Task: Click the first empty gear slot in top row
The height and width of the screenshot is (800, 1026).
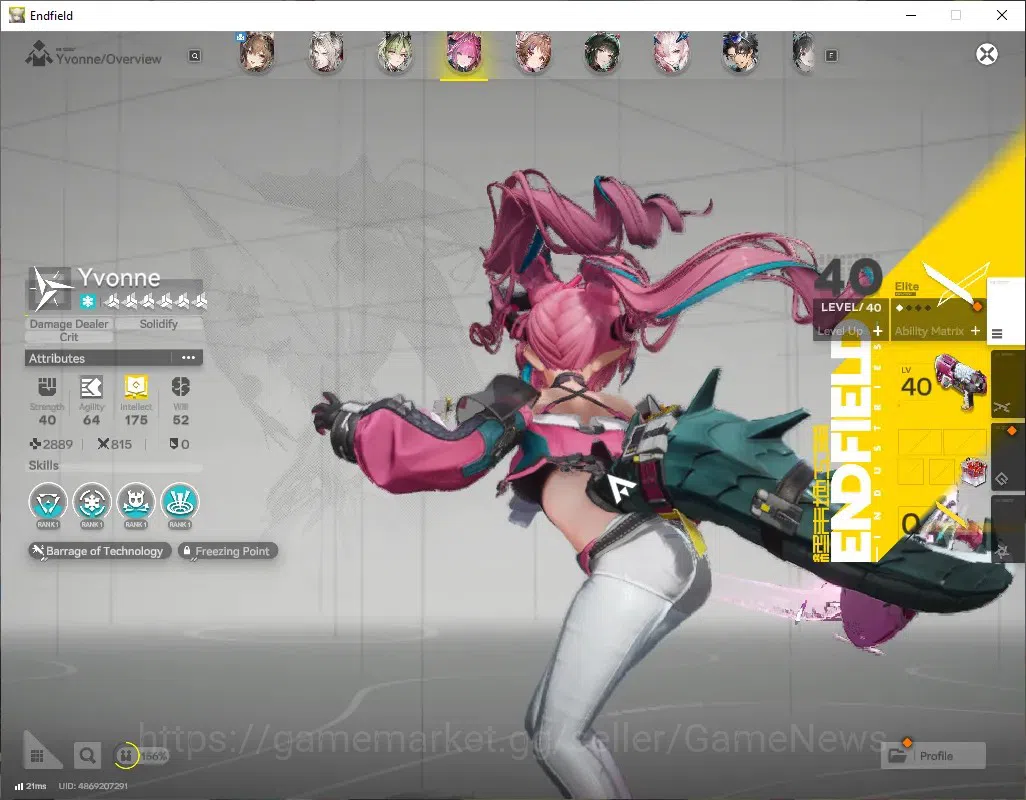Action: pyautogui.click(x=919, y=442)
